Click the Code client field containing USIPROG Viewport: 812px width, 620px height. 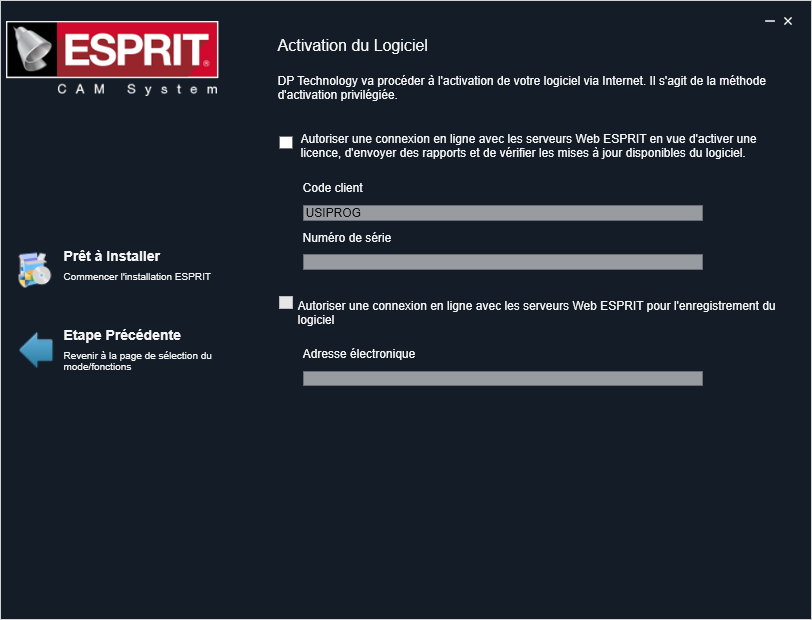tap(502, 213)
